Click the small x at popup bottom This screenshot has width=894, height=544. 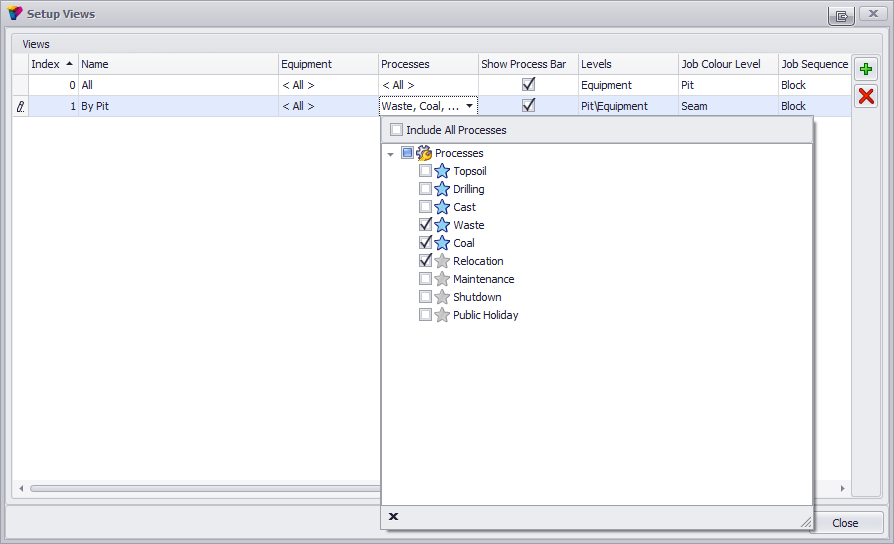[393, 516]
